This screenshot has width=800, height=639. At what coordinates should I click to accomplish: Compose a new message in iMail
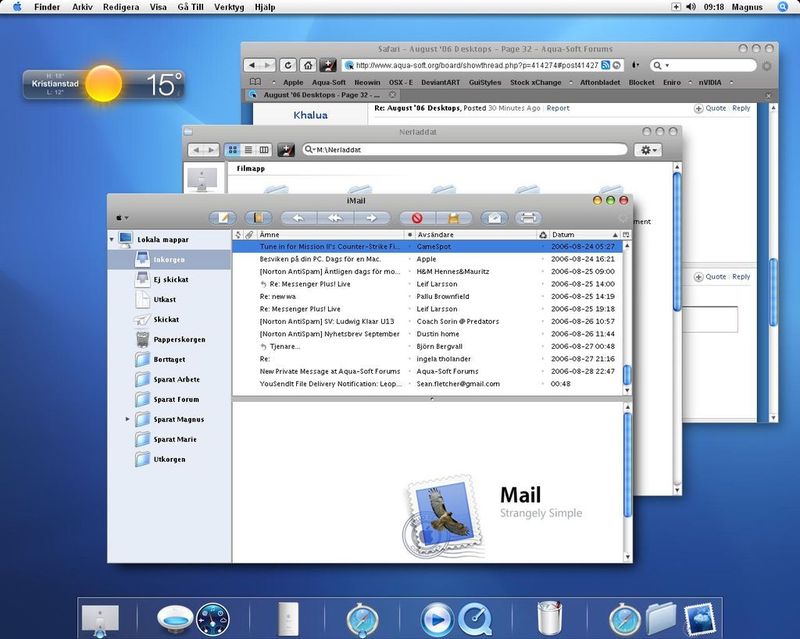coord(222,218)
